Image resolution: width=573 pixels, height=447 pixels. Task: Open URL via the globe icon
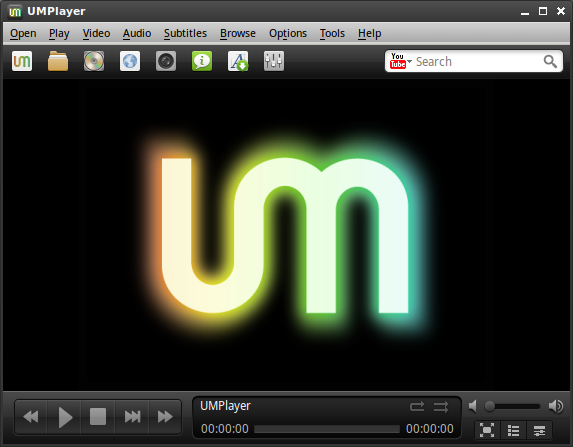pyautogui.click(x=130, y=61)
